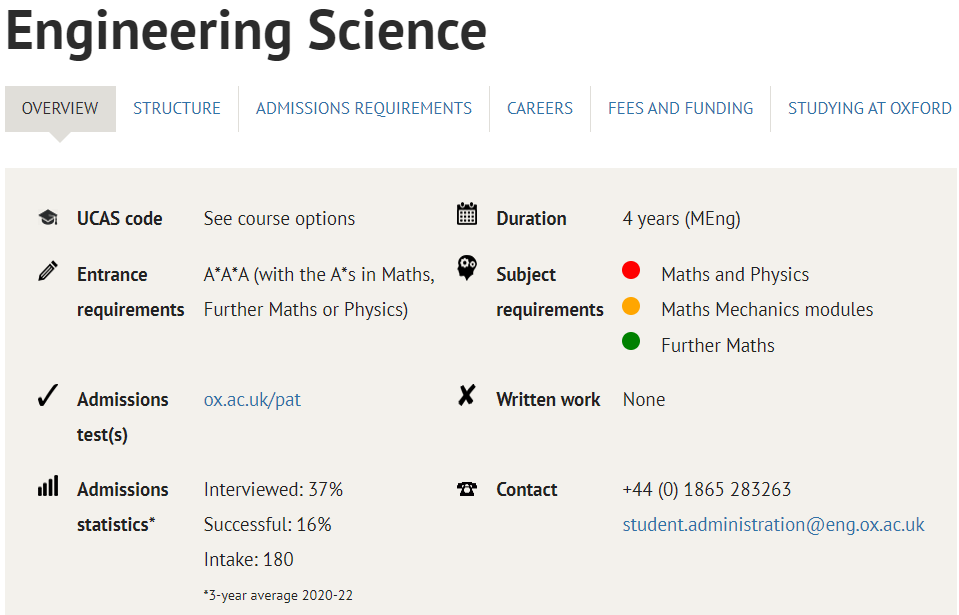The image size is (959, 615).
Task: Open the Structure tab
Action: click(x=177, y=109)
